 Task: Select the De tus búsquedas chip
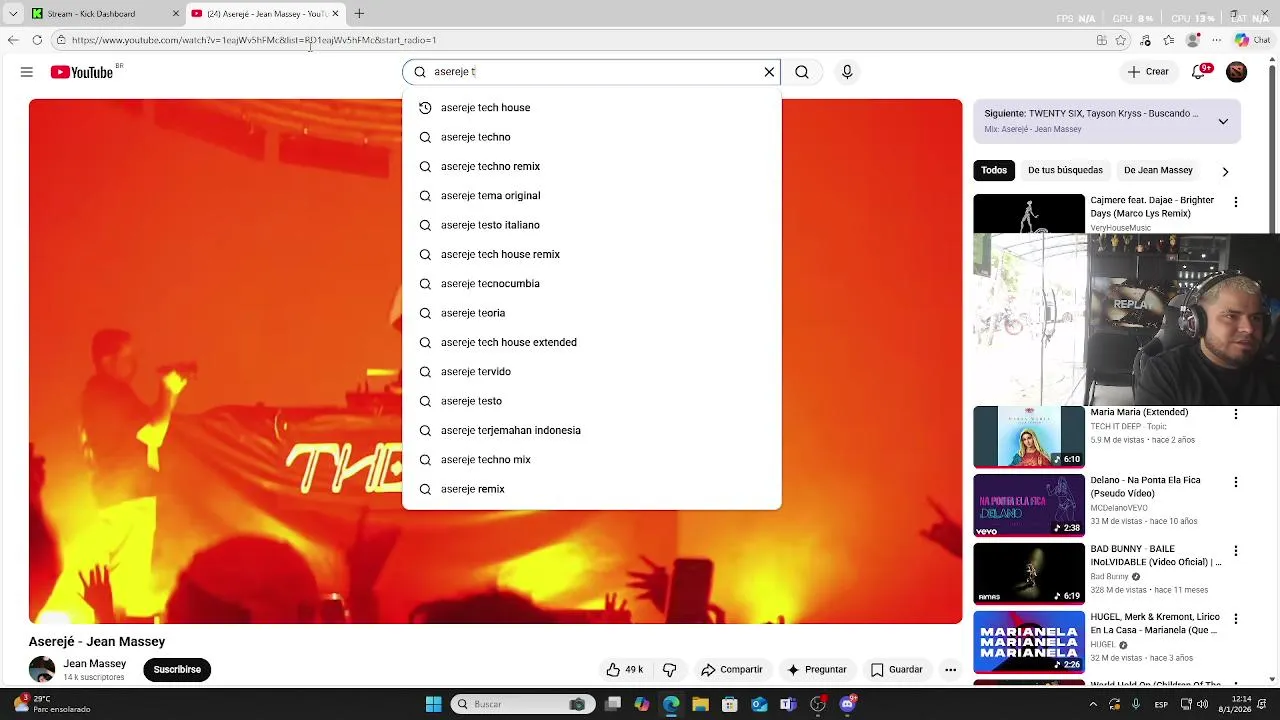coord(1065,170)
